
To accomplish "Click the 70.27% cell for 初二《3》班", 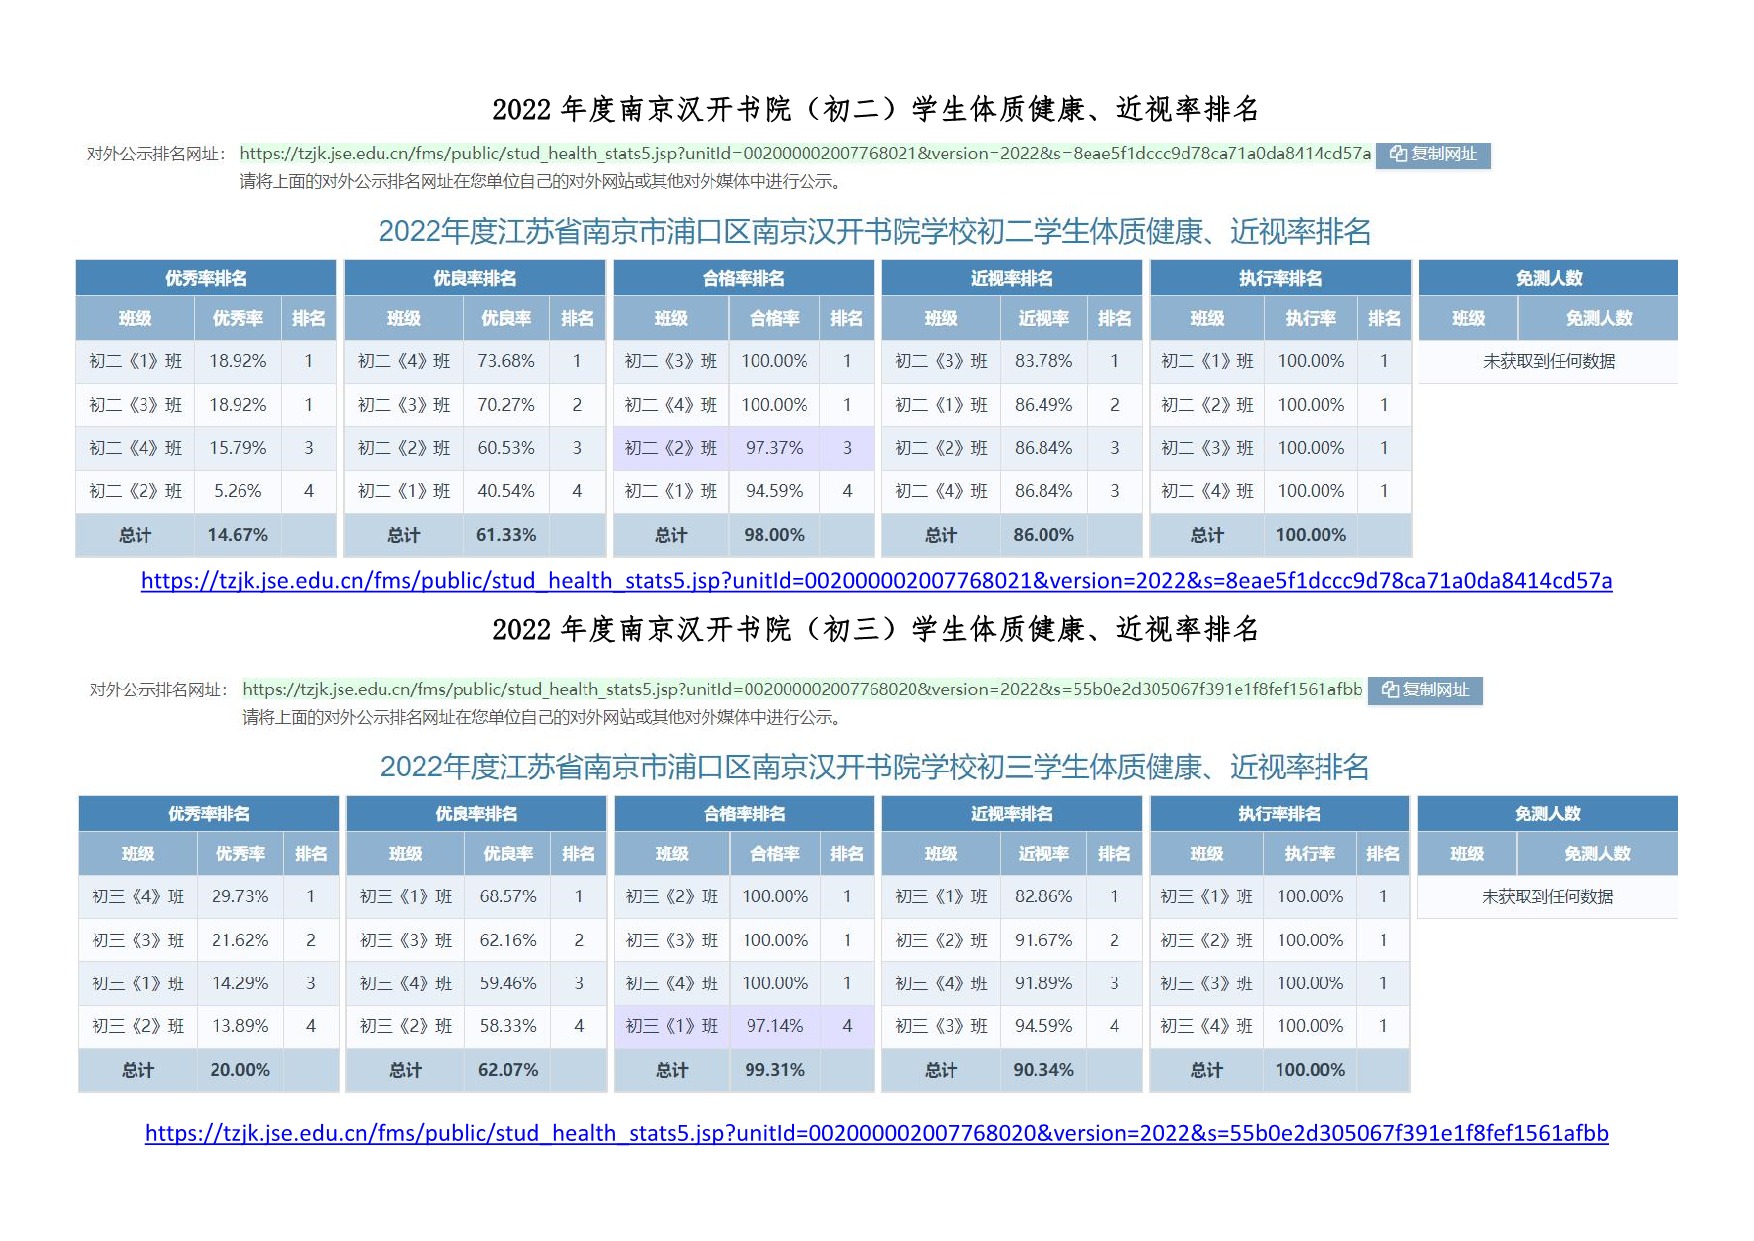I will pyautogui.click(x=506, y=405).
